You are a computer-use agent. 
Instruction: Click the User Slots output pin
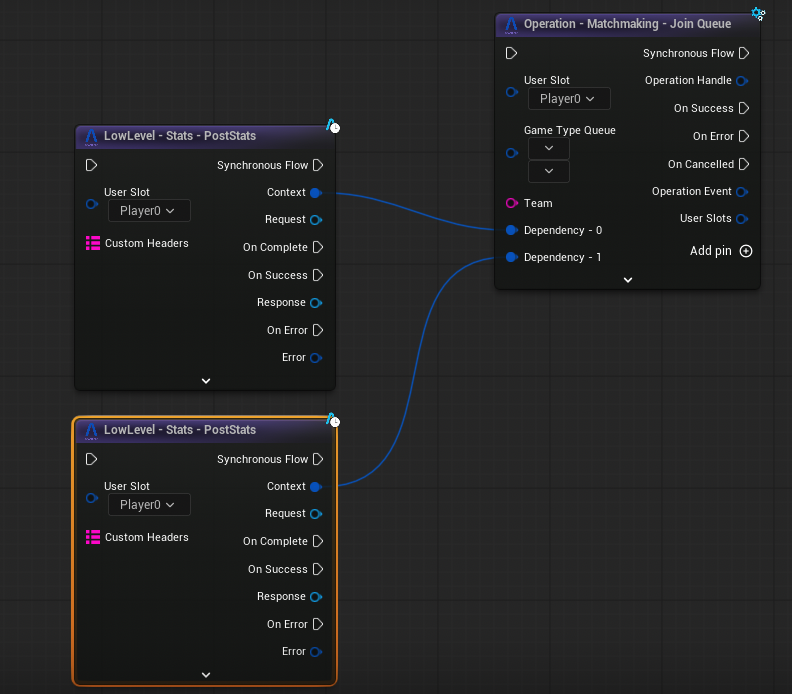pos(742,218)
